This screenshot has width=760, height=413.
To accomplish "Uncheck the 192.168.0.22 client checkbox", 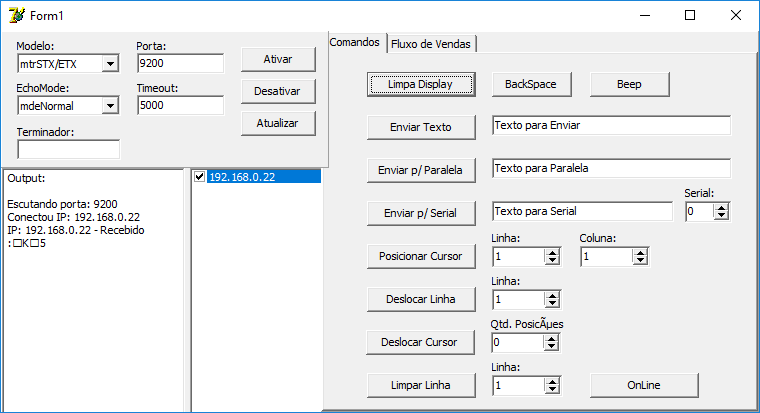I will click(x=199, y=176).
